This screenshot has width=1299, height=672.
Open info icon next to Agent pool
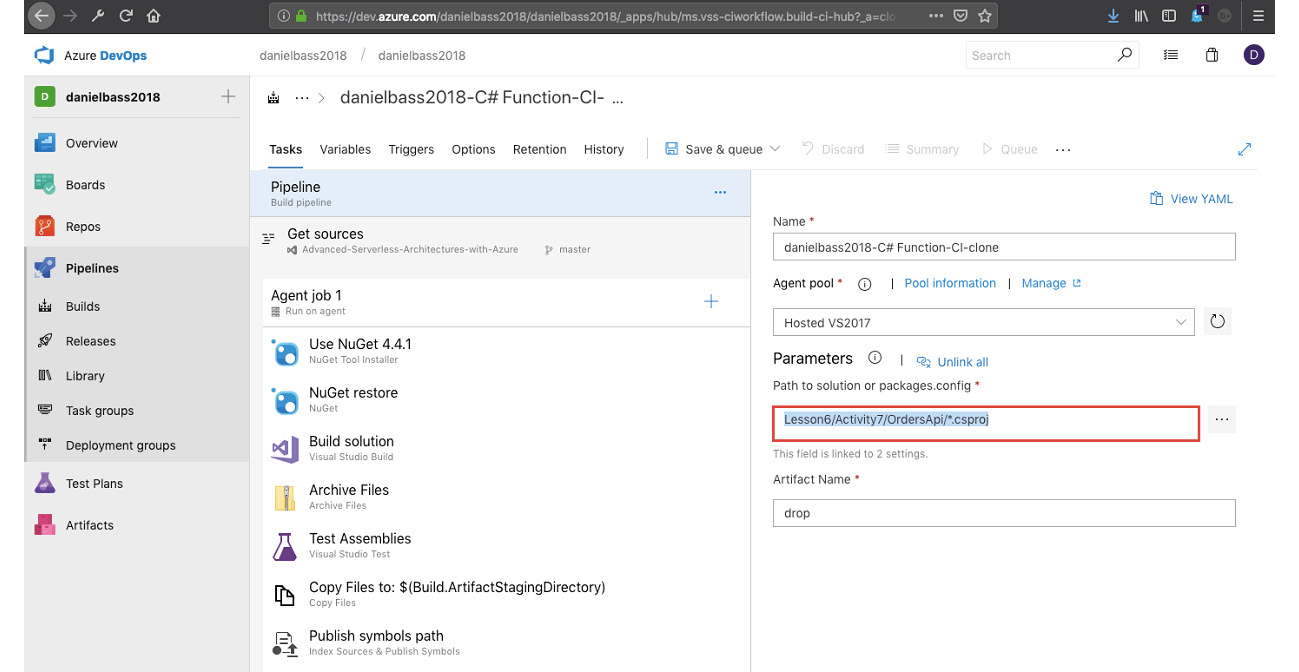click(865, 284)
